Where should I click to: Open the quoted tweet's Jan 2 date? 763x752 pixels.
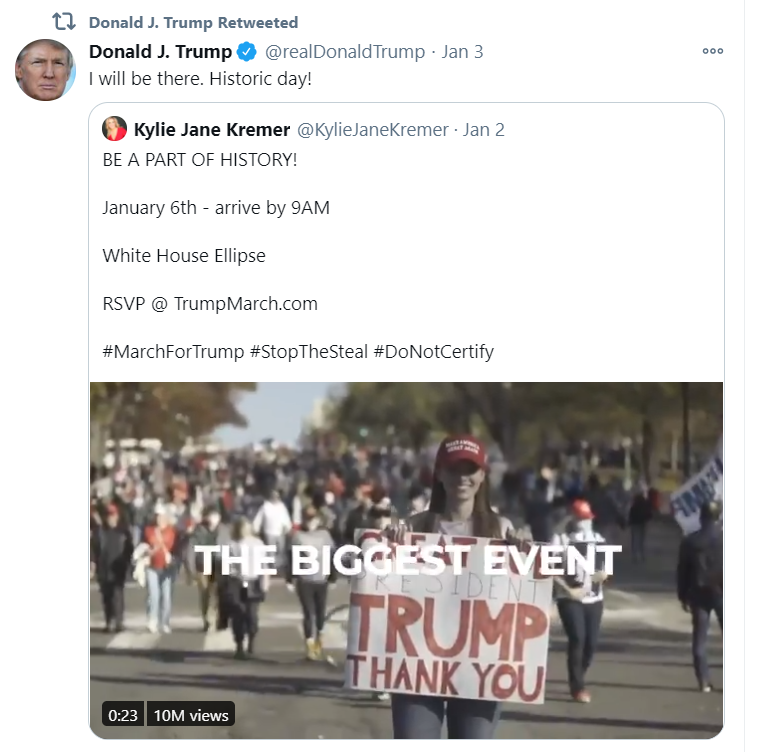(x=483, y=130)
